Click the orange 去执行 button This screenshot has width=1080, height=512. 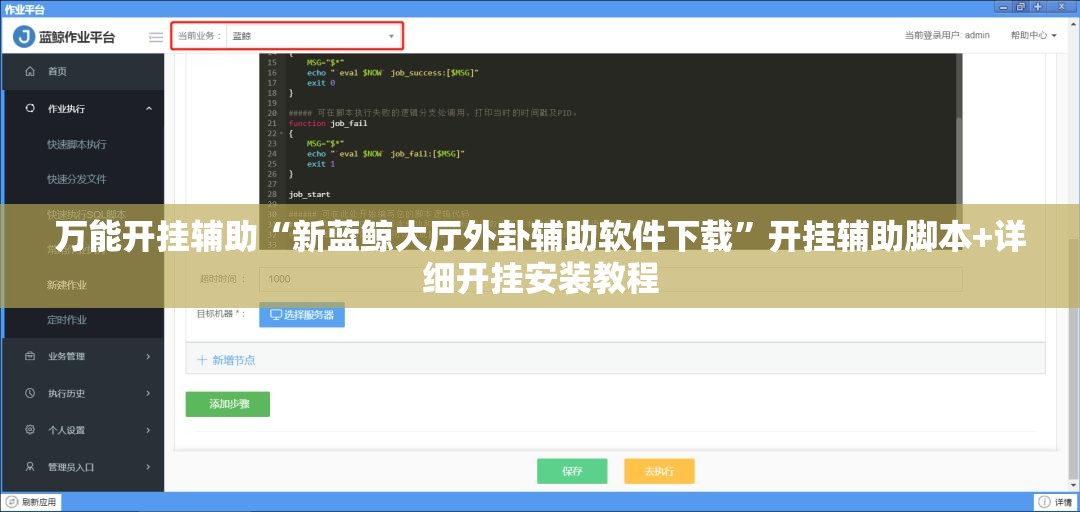[659, 471]
